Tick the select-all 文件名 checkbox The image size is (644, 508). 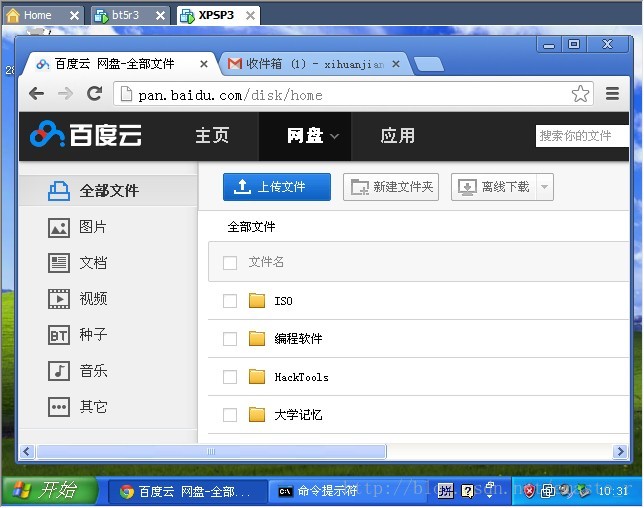pos(230,262)
